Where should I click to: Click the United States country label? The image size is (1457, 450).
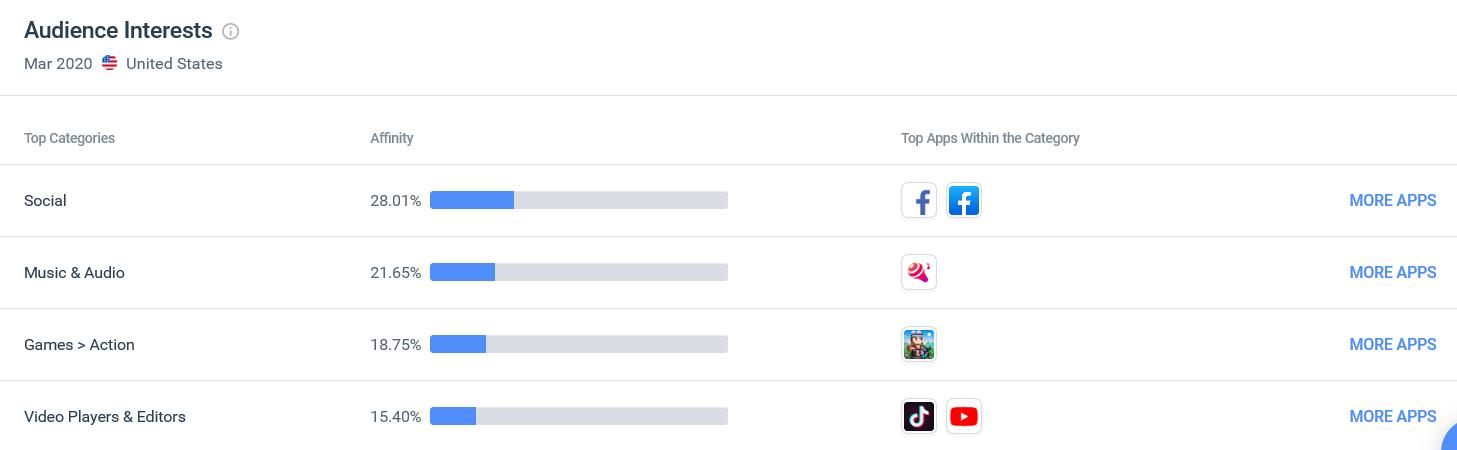(174, 64)
